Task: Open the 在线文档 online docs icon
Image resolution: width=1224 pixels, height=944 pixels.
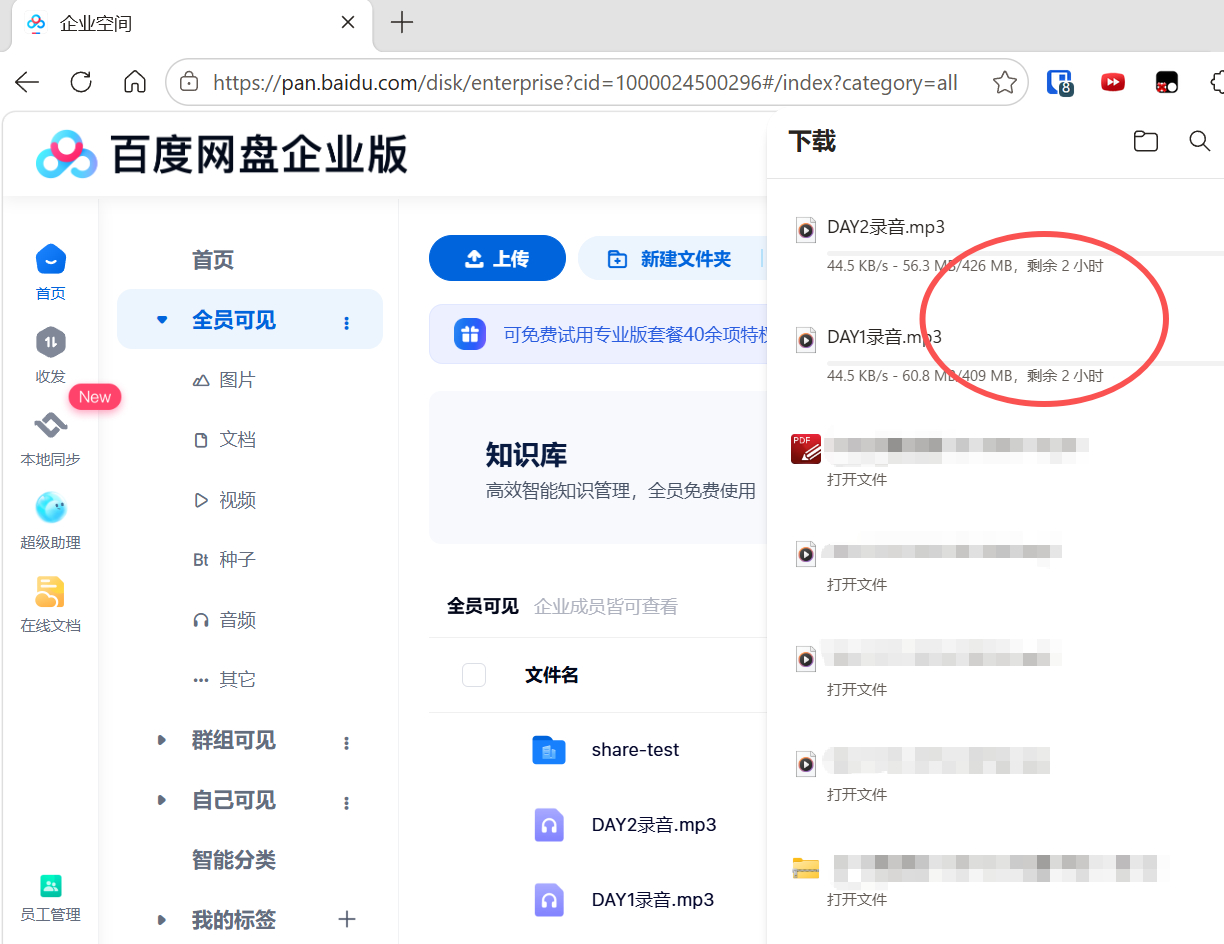Action: pos(50,591)
